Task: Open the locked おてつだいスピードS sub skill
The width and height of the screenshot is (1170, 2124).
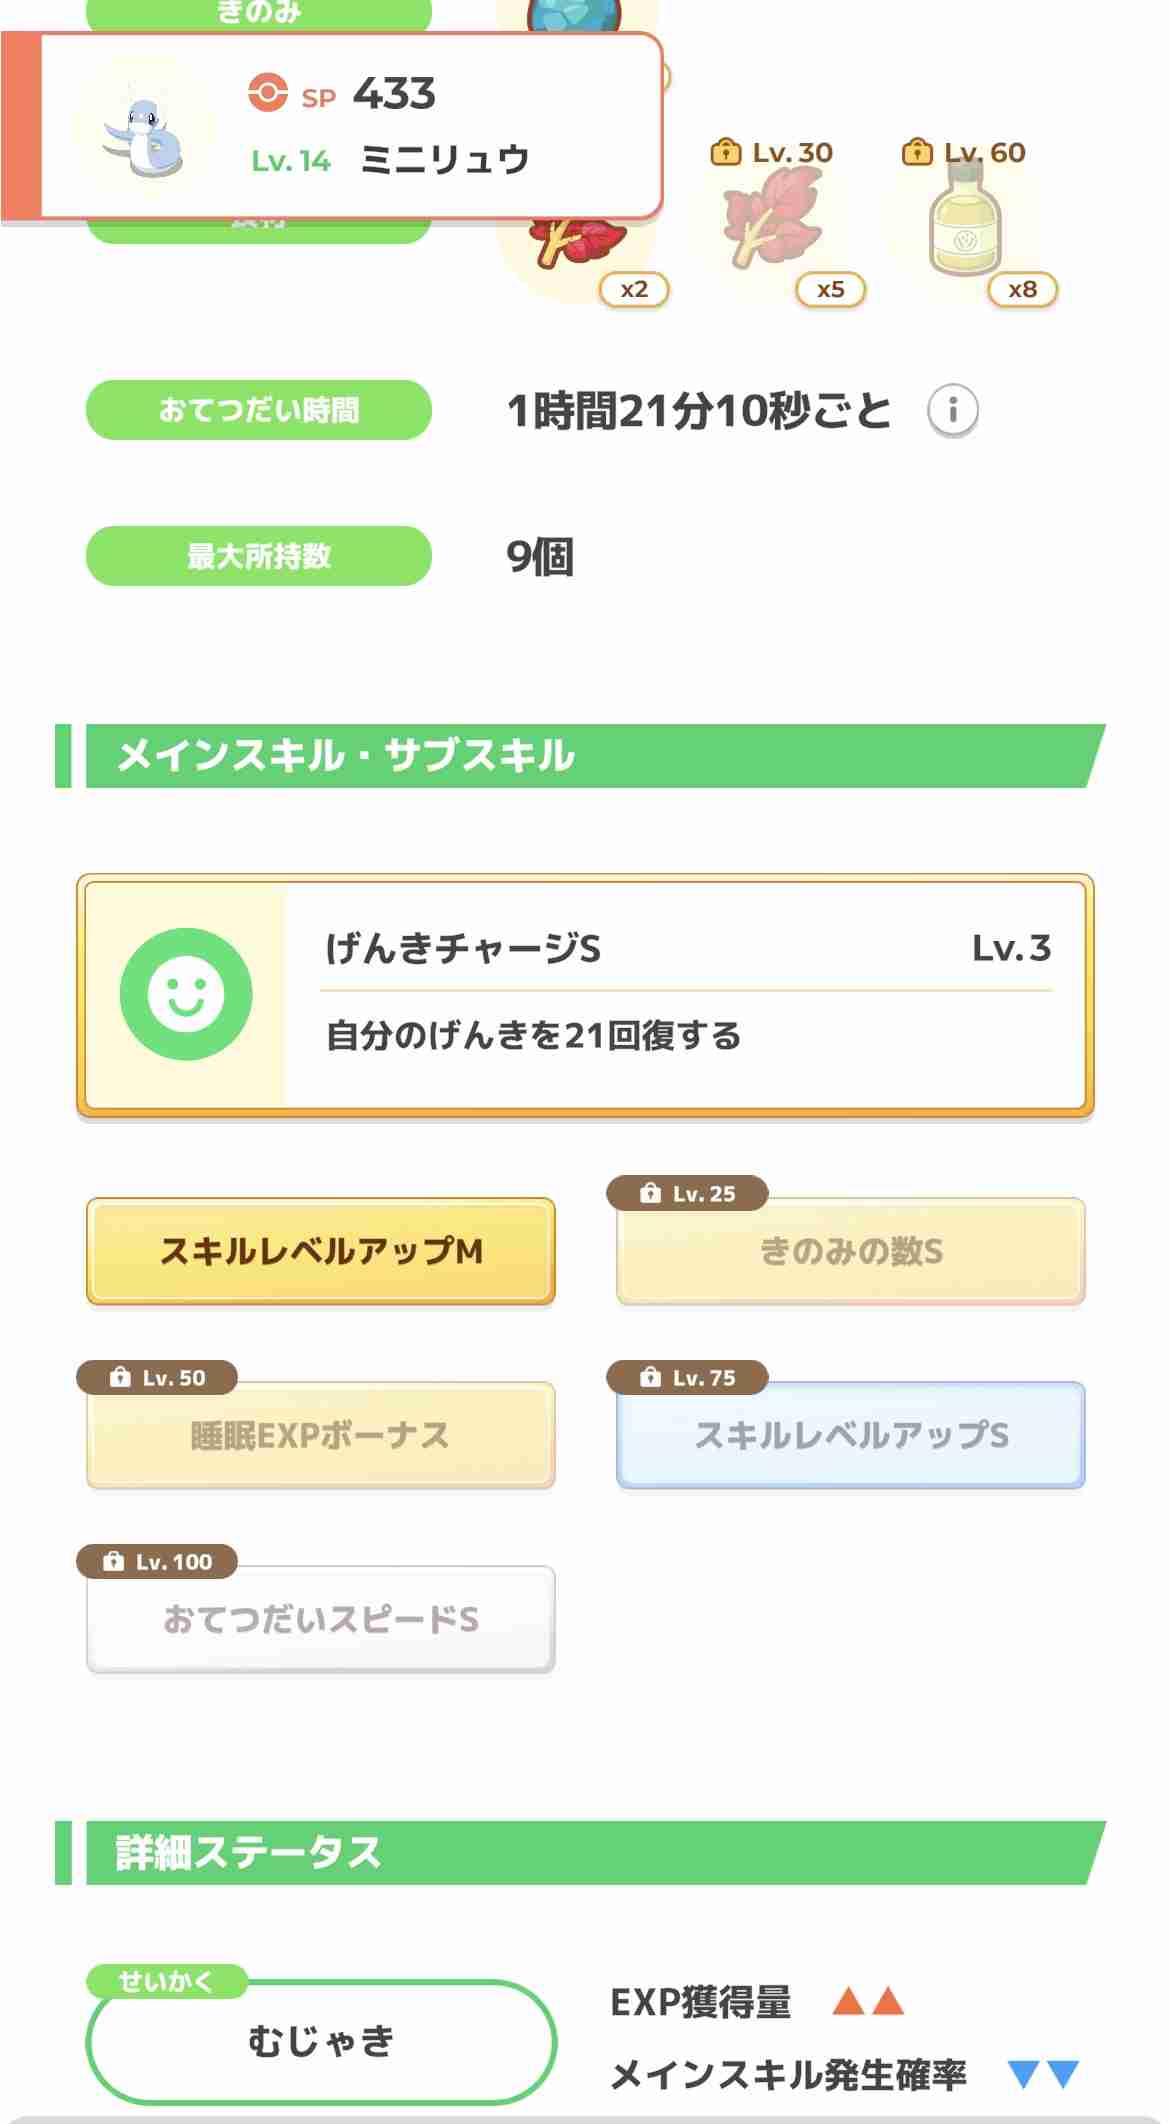Action: click(x=321, y=1619)
